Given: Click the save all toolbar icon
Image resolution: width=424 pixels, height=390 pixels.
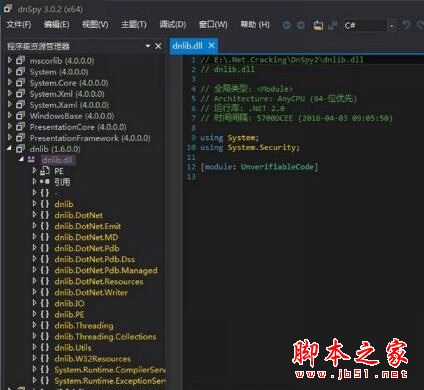Looking at the screenshot, I should click(332, 25).
